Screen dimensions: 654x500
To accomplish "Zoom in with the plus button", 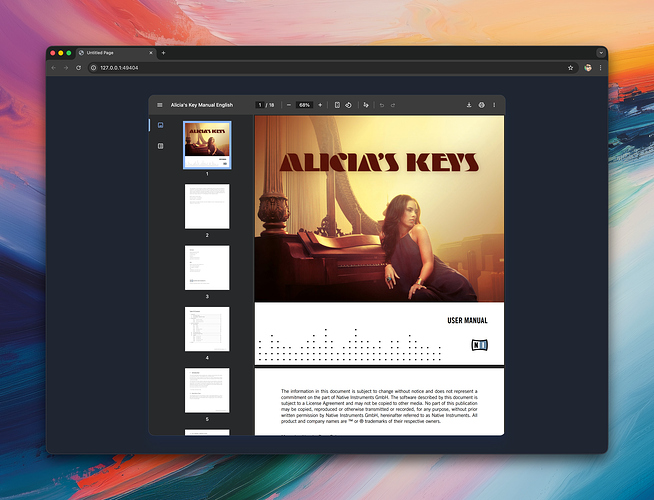I will [x=320, y=105].
